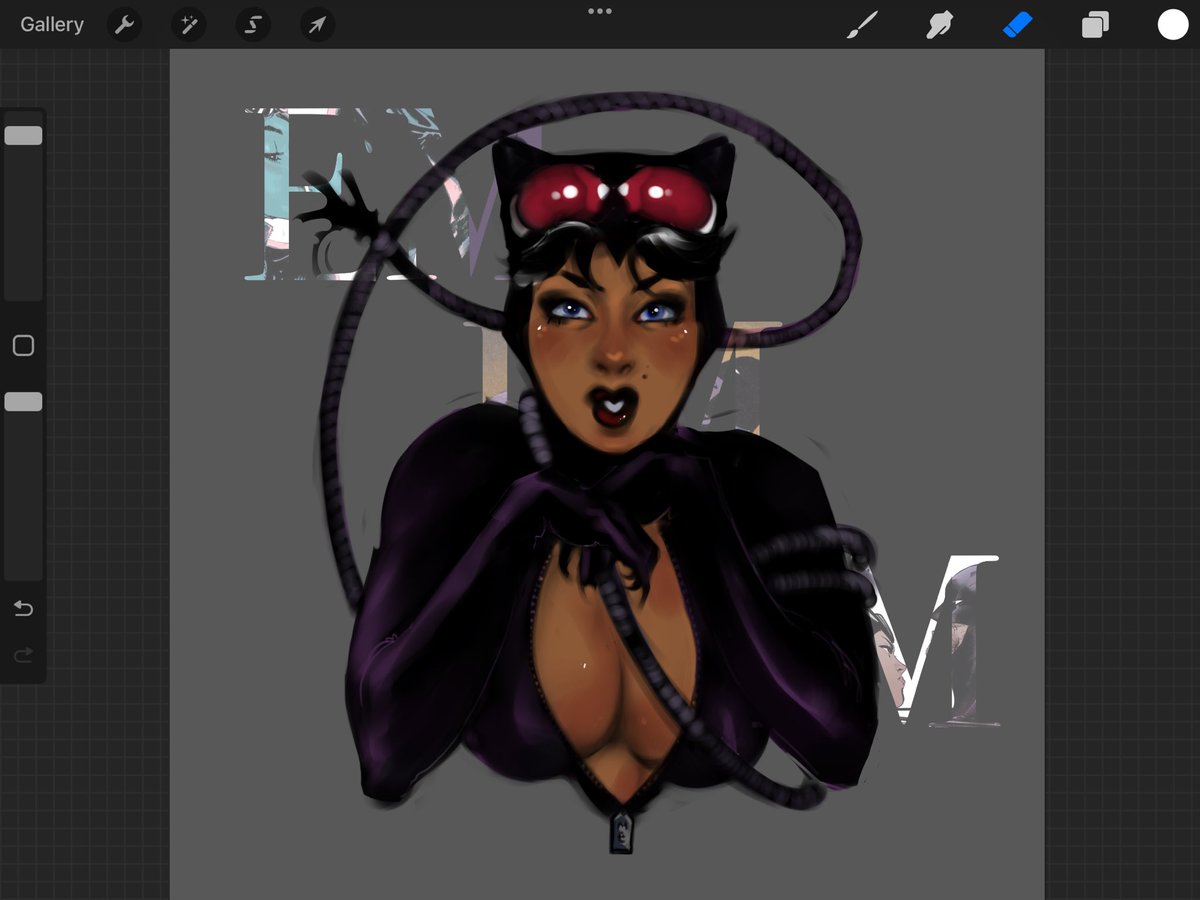The height and width of the screenshot is (900, 1200).
Task: Activate the Selection tool
Action: [x=253, y=25]
